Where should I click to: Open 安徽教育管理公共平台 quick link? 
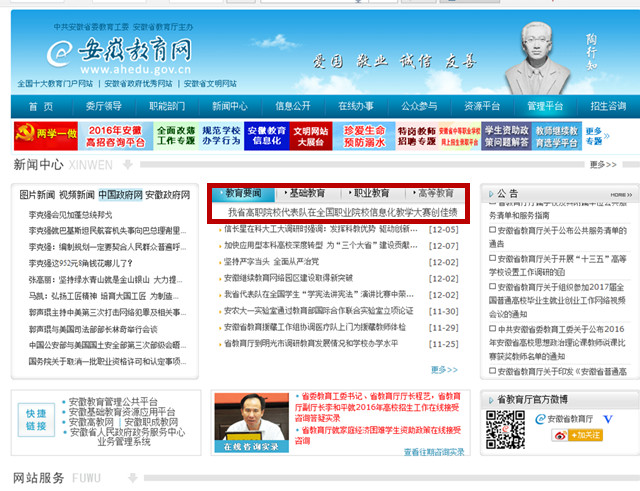tap(113, 402)
